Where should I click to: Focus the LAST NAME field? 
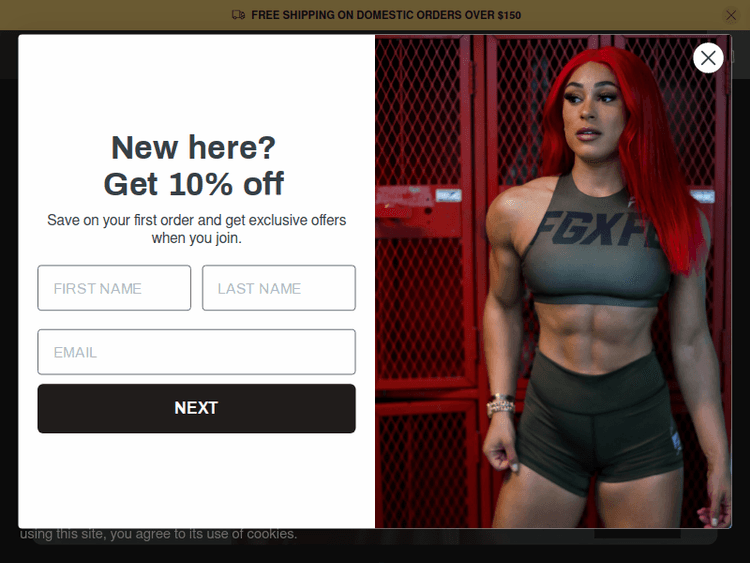coord(279,288)
